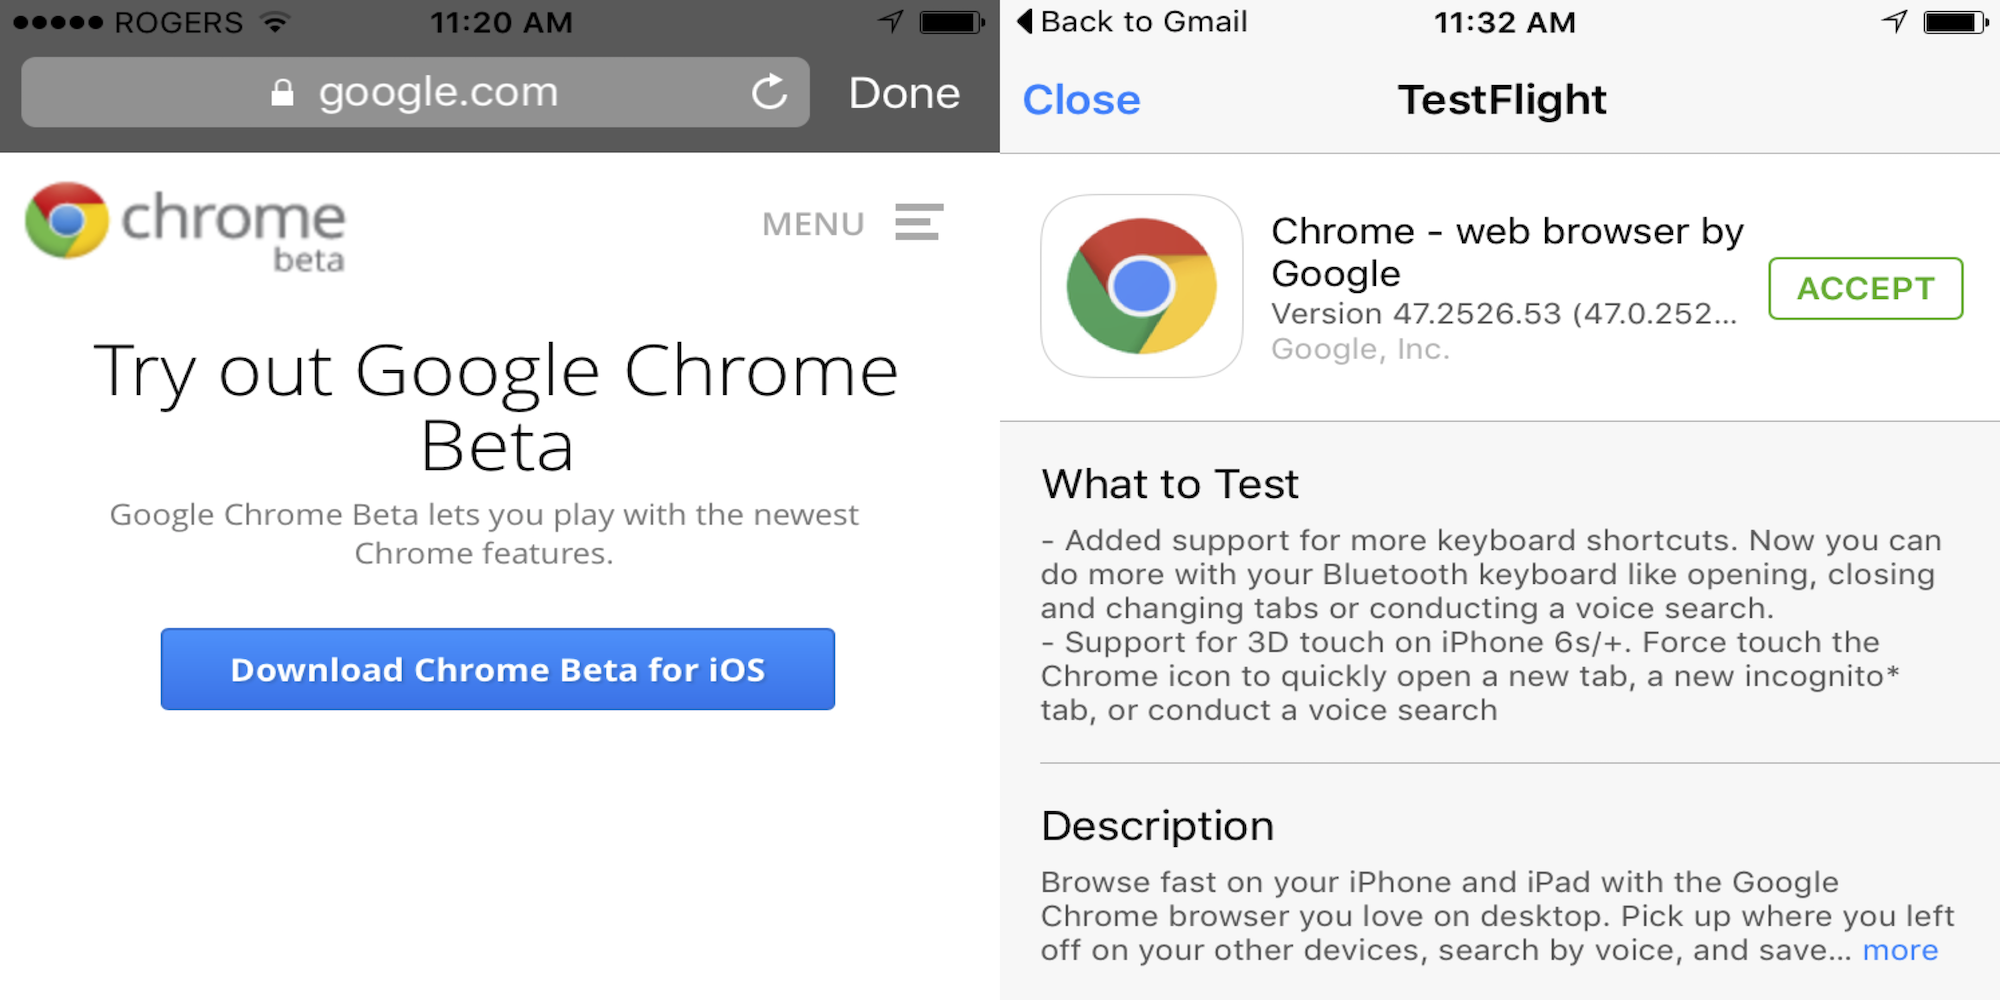Tap the lock icon next to google.com
Screen dimensions: 2000x1000
(x=281, y=92)
